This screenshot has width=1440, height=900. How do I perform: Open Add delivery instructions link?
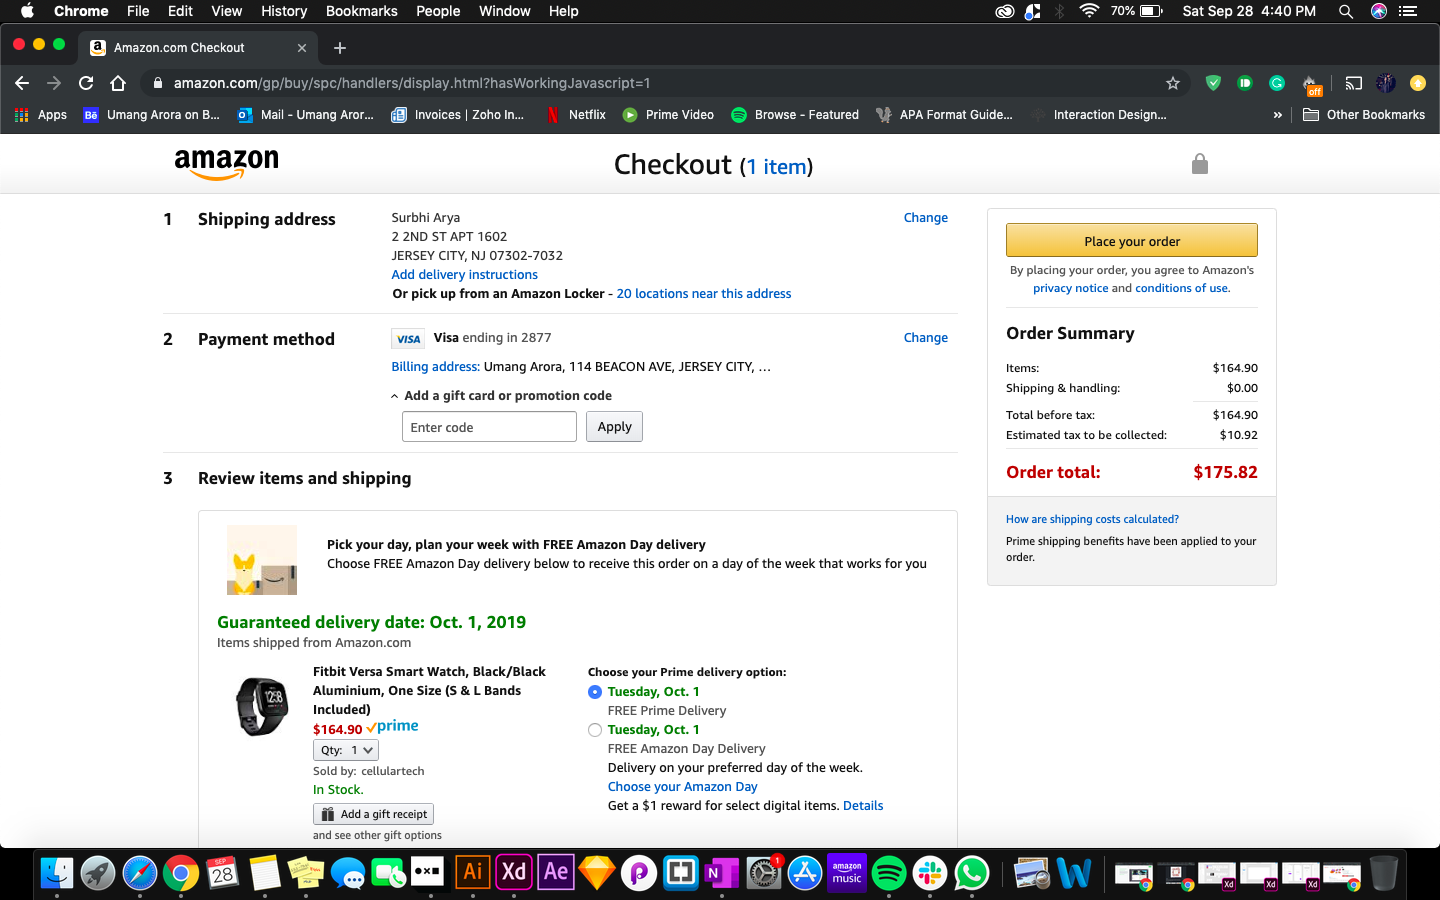(x=464, y=275)
